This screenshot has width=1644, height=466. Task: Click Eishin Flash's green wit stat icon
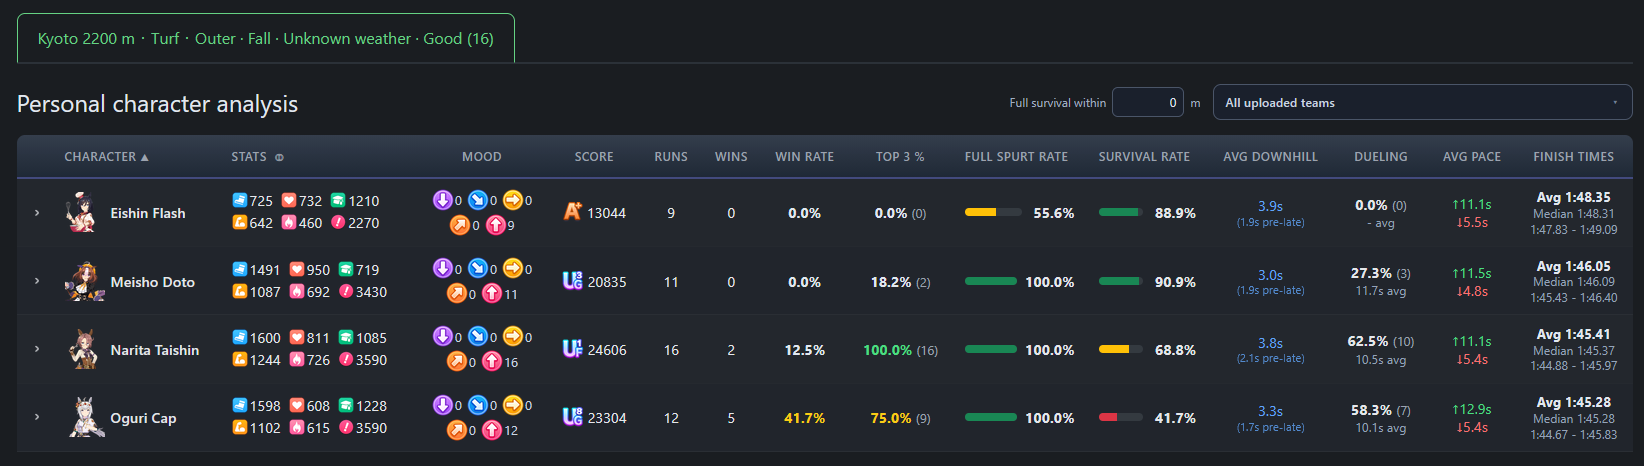coord(338,200)
